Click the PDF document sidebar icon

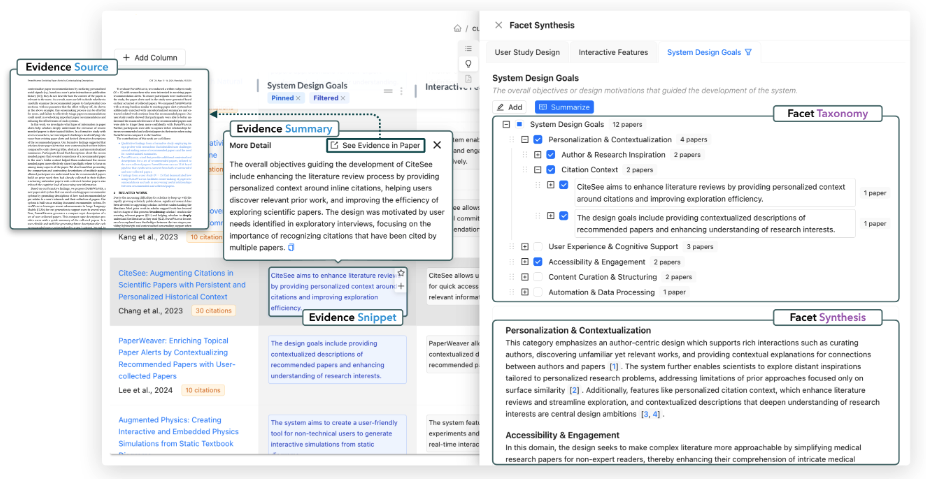pos(468,79)
